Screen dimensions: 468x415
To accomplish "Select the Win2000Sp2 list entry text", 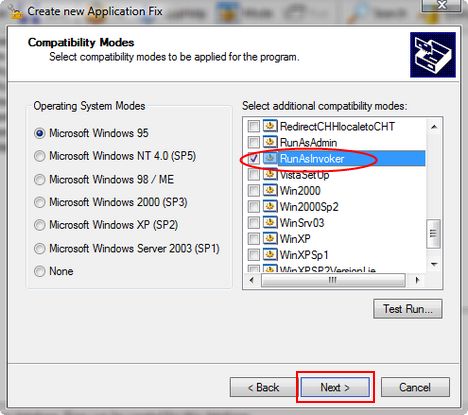I will 309,207.
